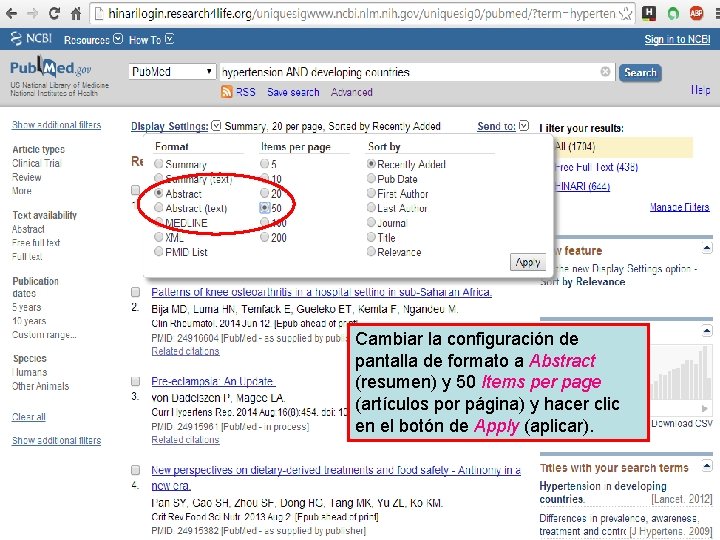
Task: Go to browser home icon
Action: (76, 13)
